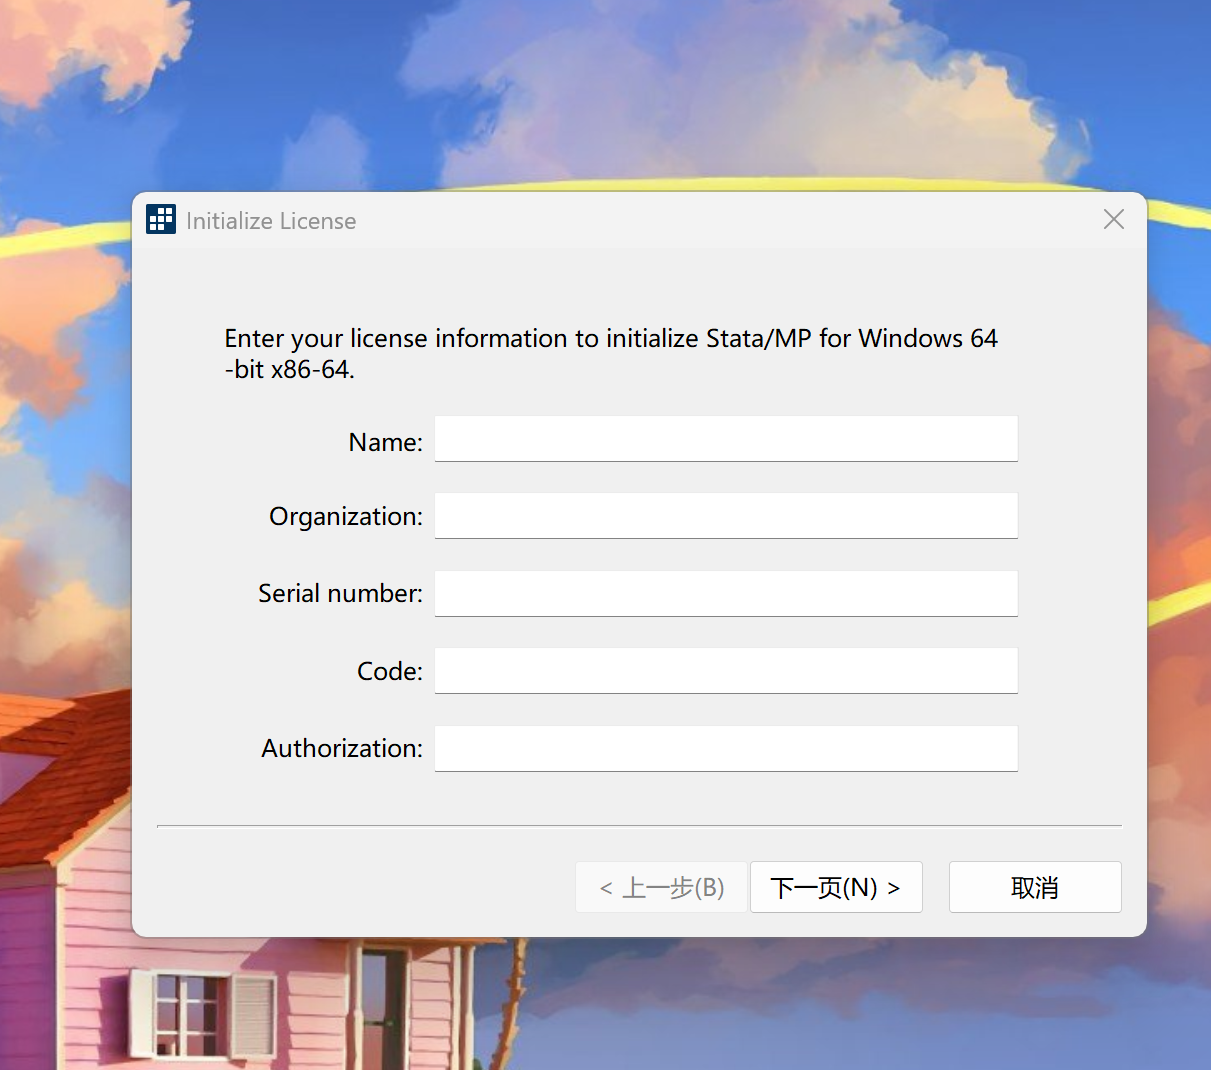Activate the Serial number field
This screenshot has width=1211, height=1070.
726,594
